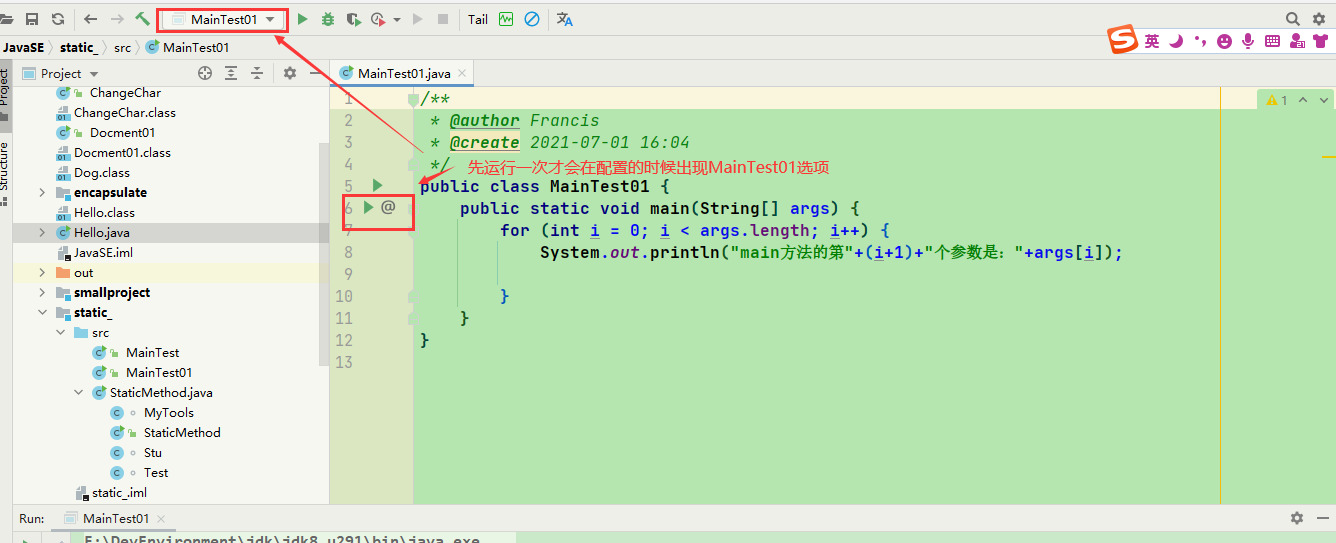Click the Expand All icon in the Project panel
Image resolution: width=1336 pixels, height=543 pixels.
[232, 73]
